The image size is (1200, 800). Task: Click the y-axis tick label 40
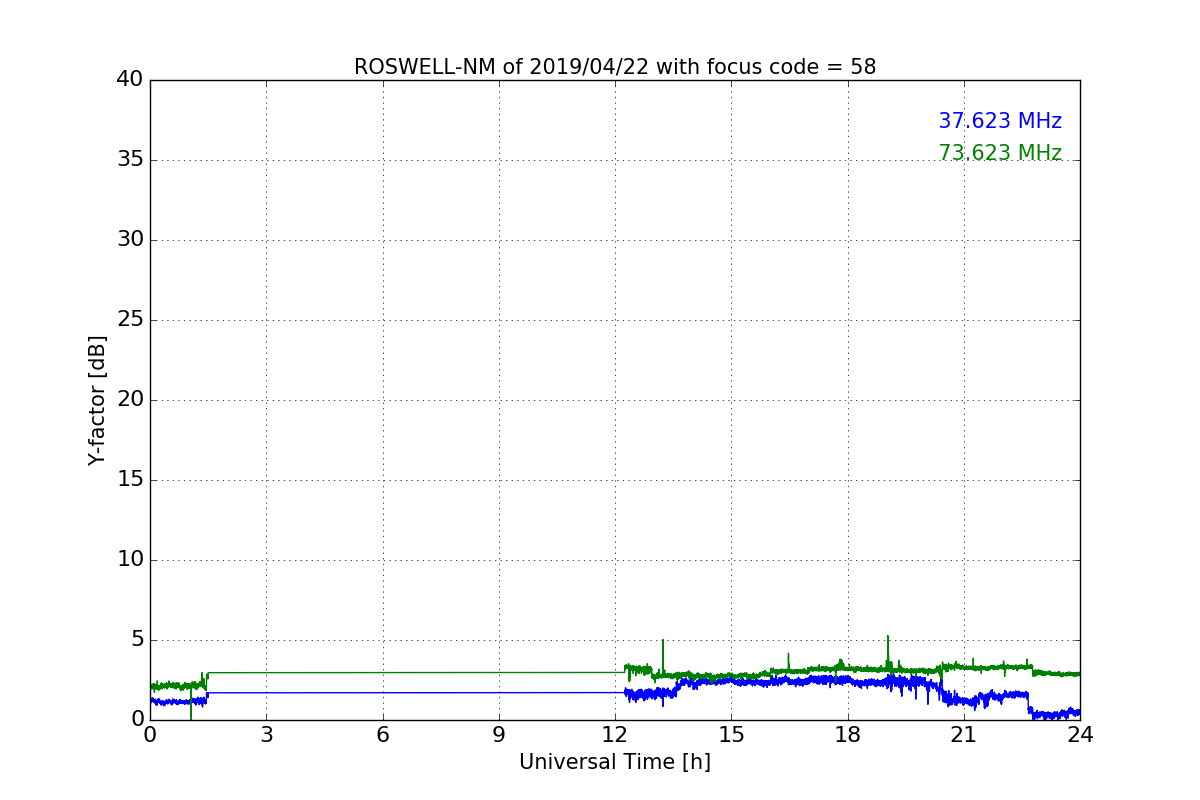click(x=130, y=80)
